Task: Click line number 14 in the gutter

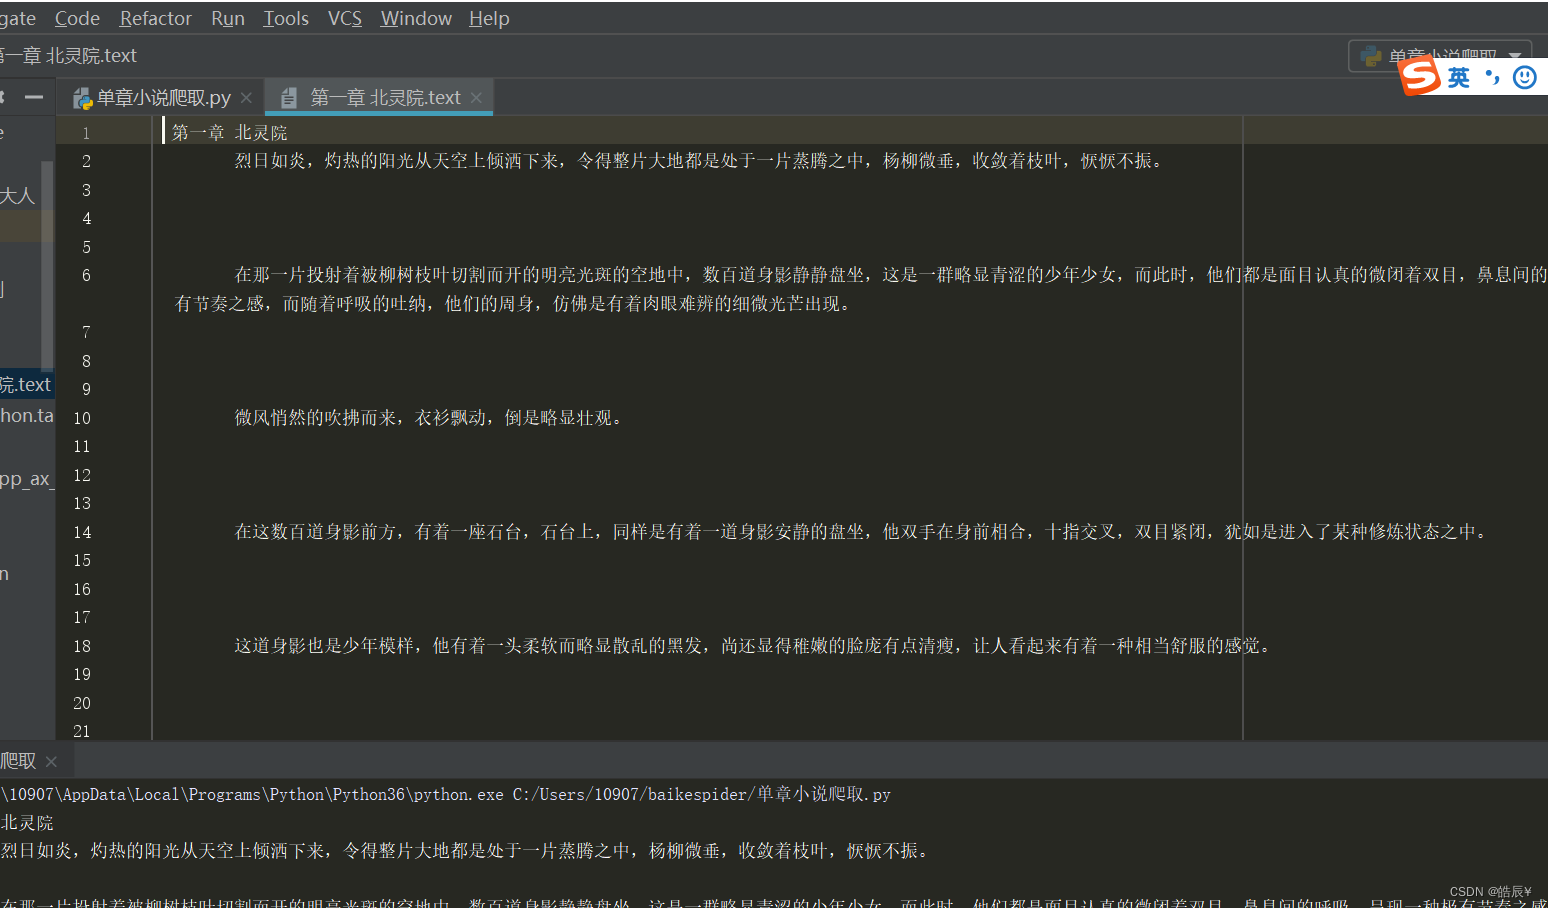Action: [82, 532]
